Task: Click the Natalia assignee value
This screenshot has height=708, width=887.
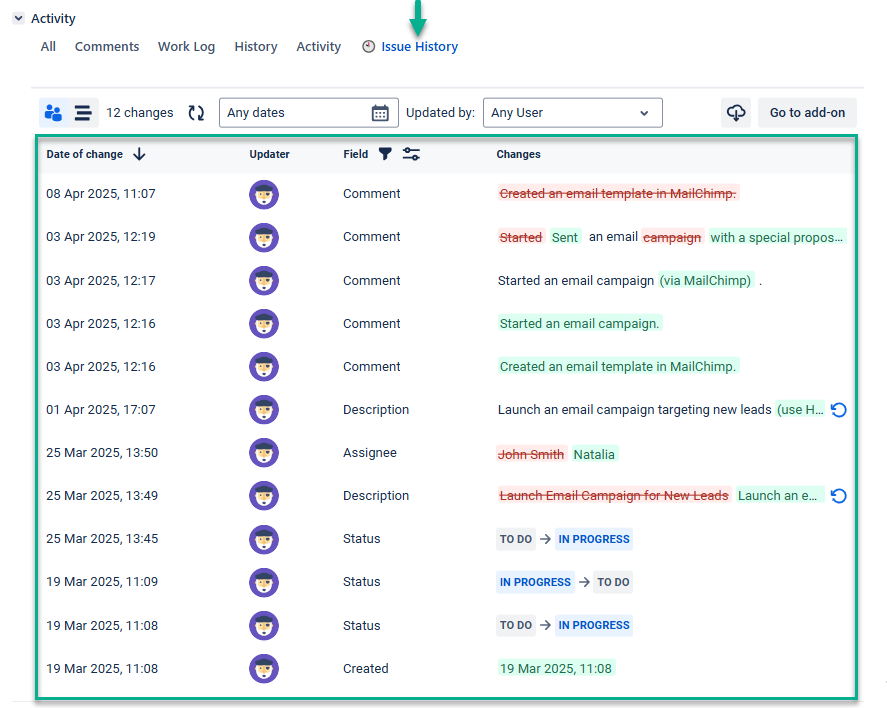Action: tap(594, 454)
